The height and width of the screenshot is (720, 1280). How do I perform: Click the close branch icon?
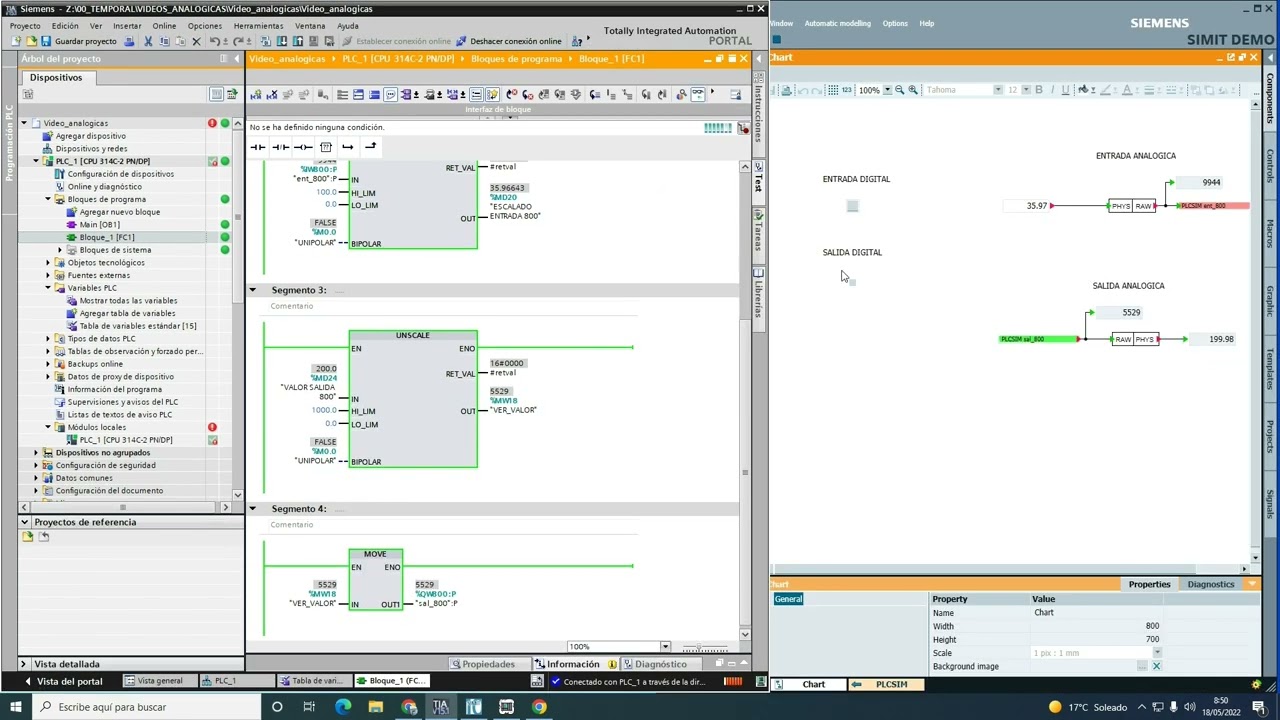370,147
